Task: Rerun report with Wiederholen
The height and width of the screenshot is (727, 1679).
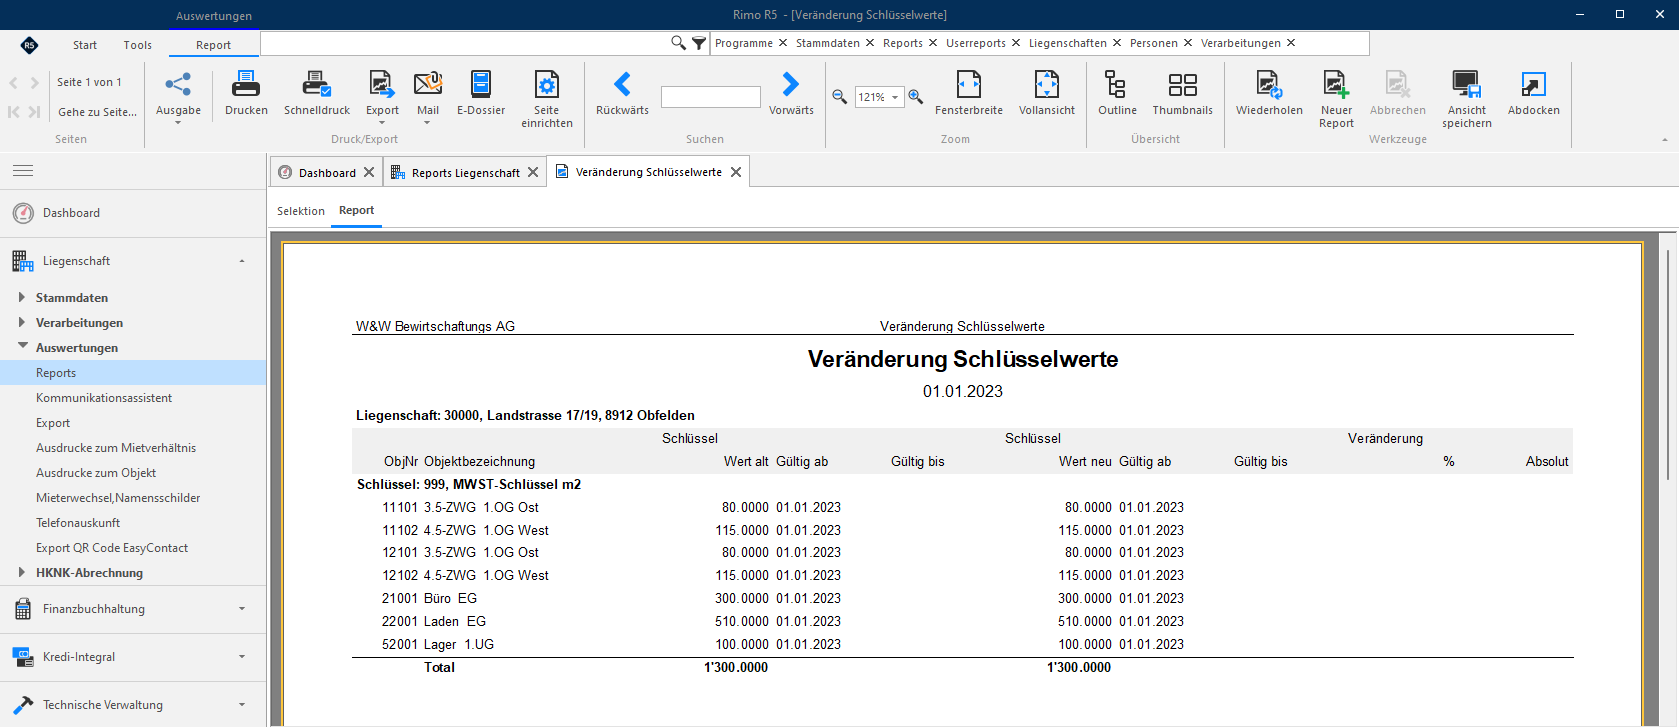Action: (1269, 94)
